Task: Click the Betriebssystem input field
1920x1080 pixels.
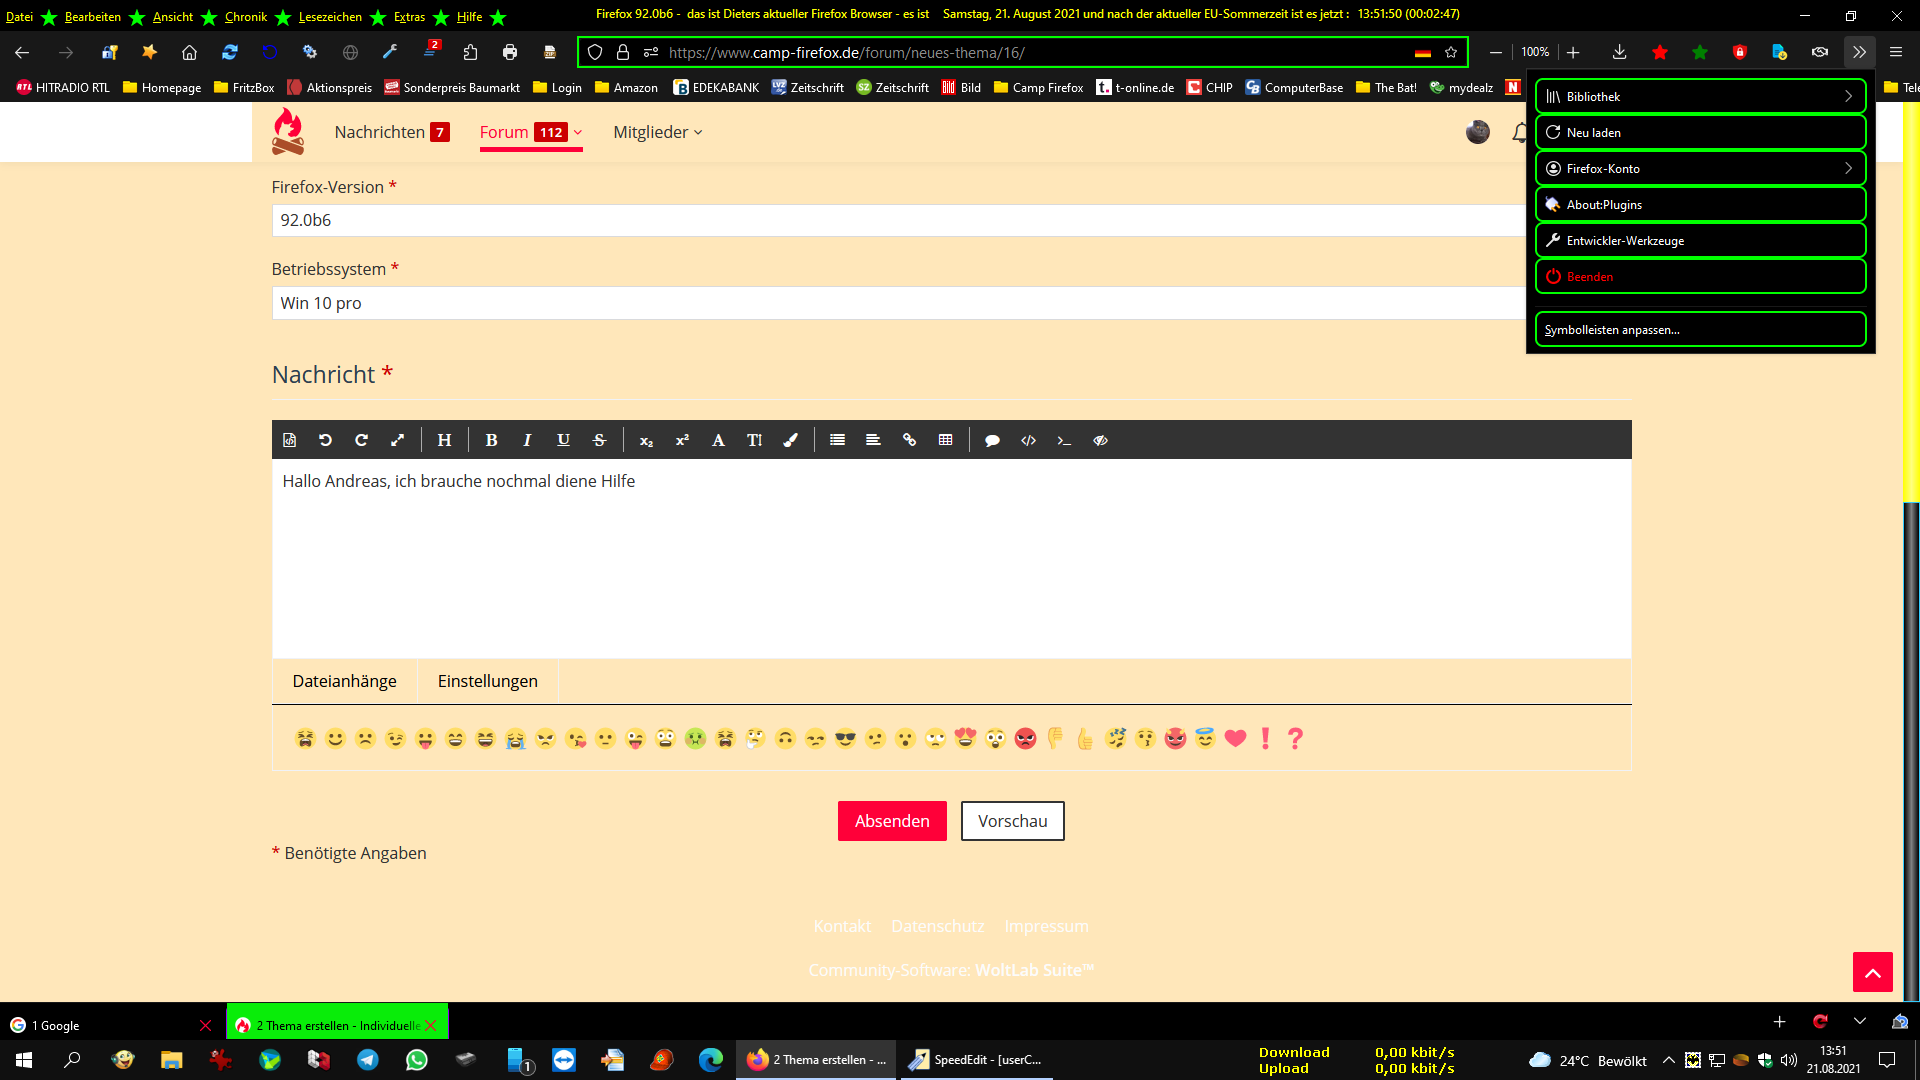Action: 898,303
